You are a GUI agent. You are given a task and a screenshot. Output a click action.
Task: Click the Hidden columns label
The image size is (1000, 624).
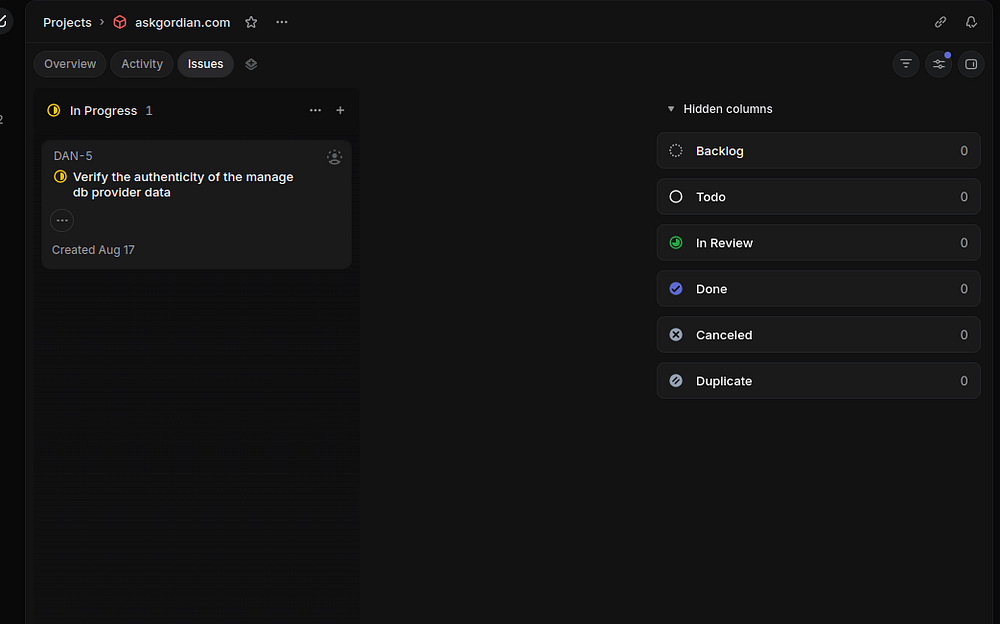pyautogui.click(x=728, y=109)
